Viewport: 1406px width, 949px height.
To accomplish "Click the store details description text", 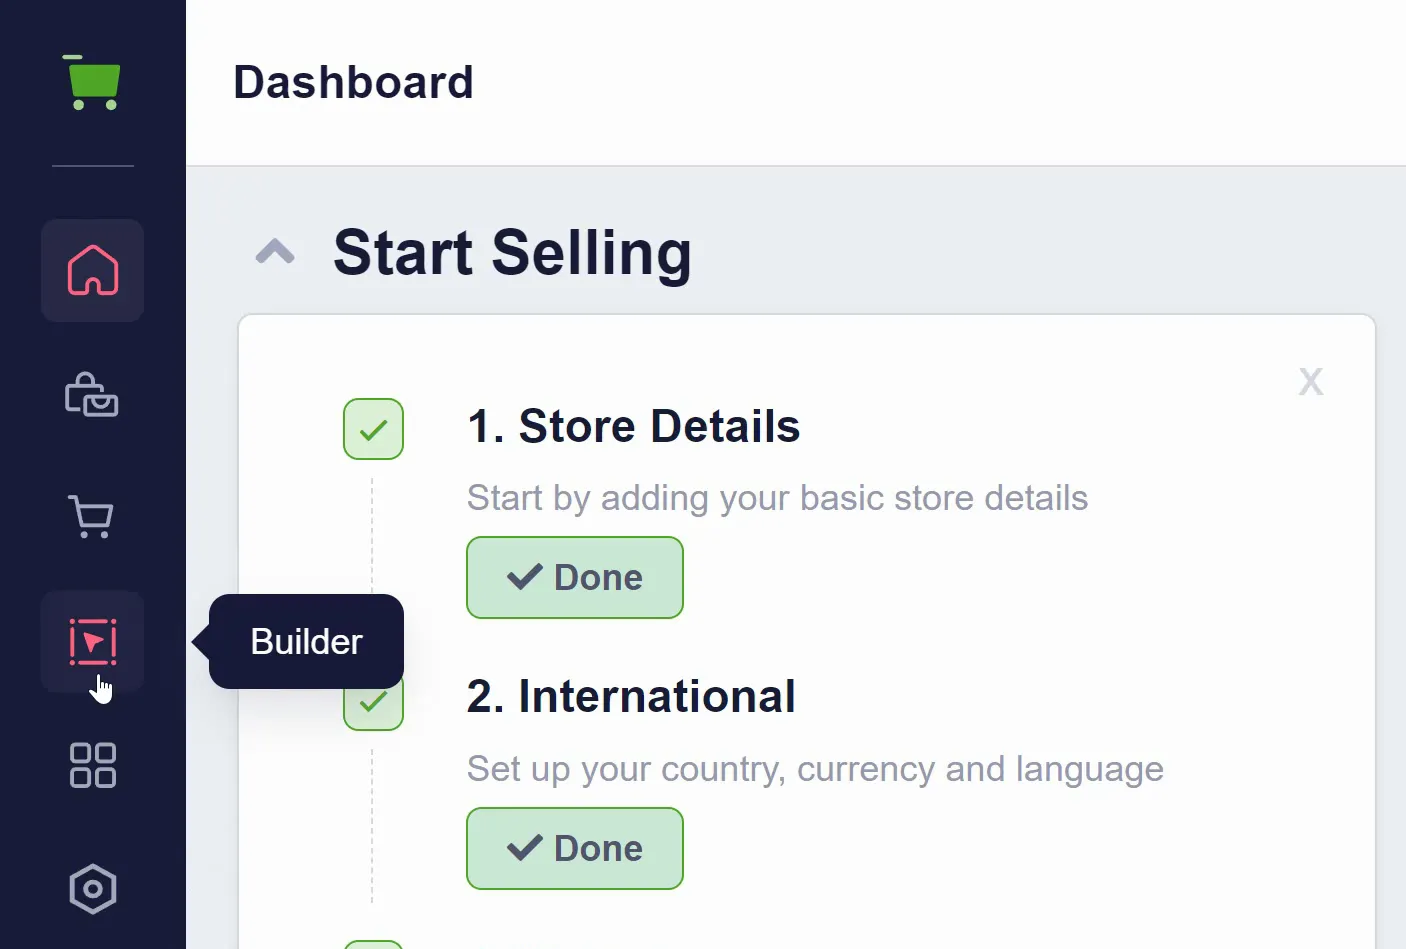I will (x=777, y=498).
